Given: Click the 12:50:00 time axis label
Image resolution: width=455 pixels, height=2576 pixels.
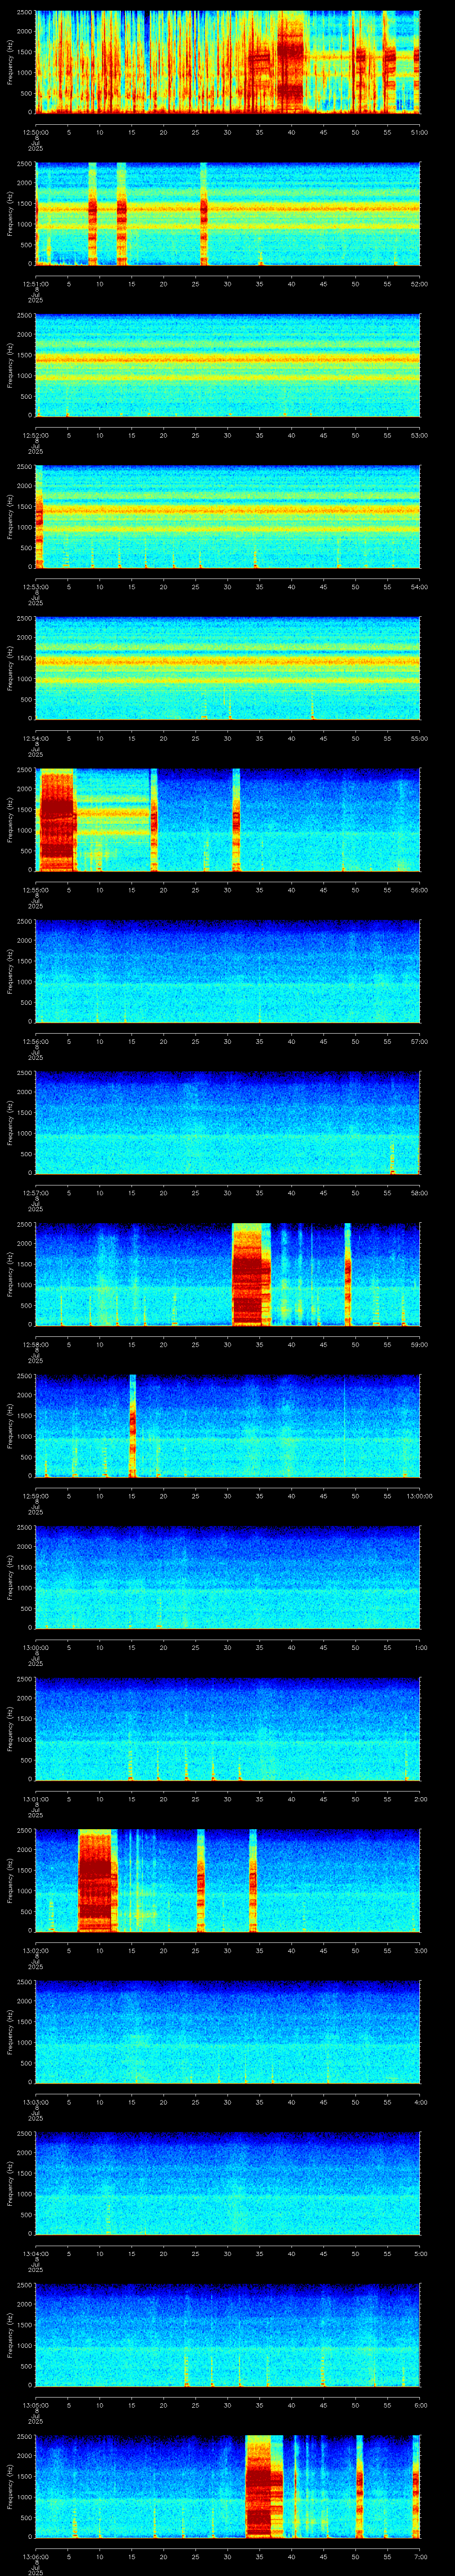Looking at the screenshot, I should coord(36,132).
